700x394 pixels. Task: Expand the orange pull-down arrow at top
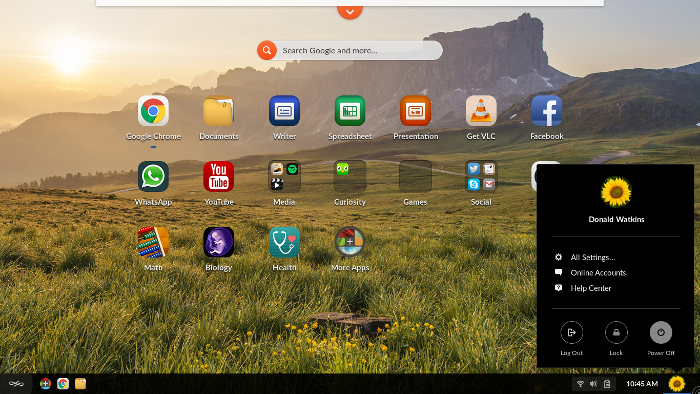point(350,12)
